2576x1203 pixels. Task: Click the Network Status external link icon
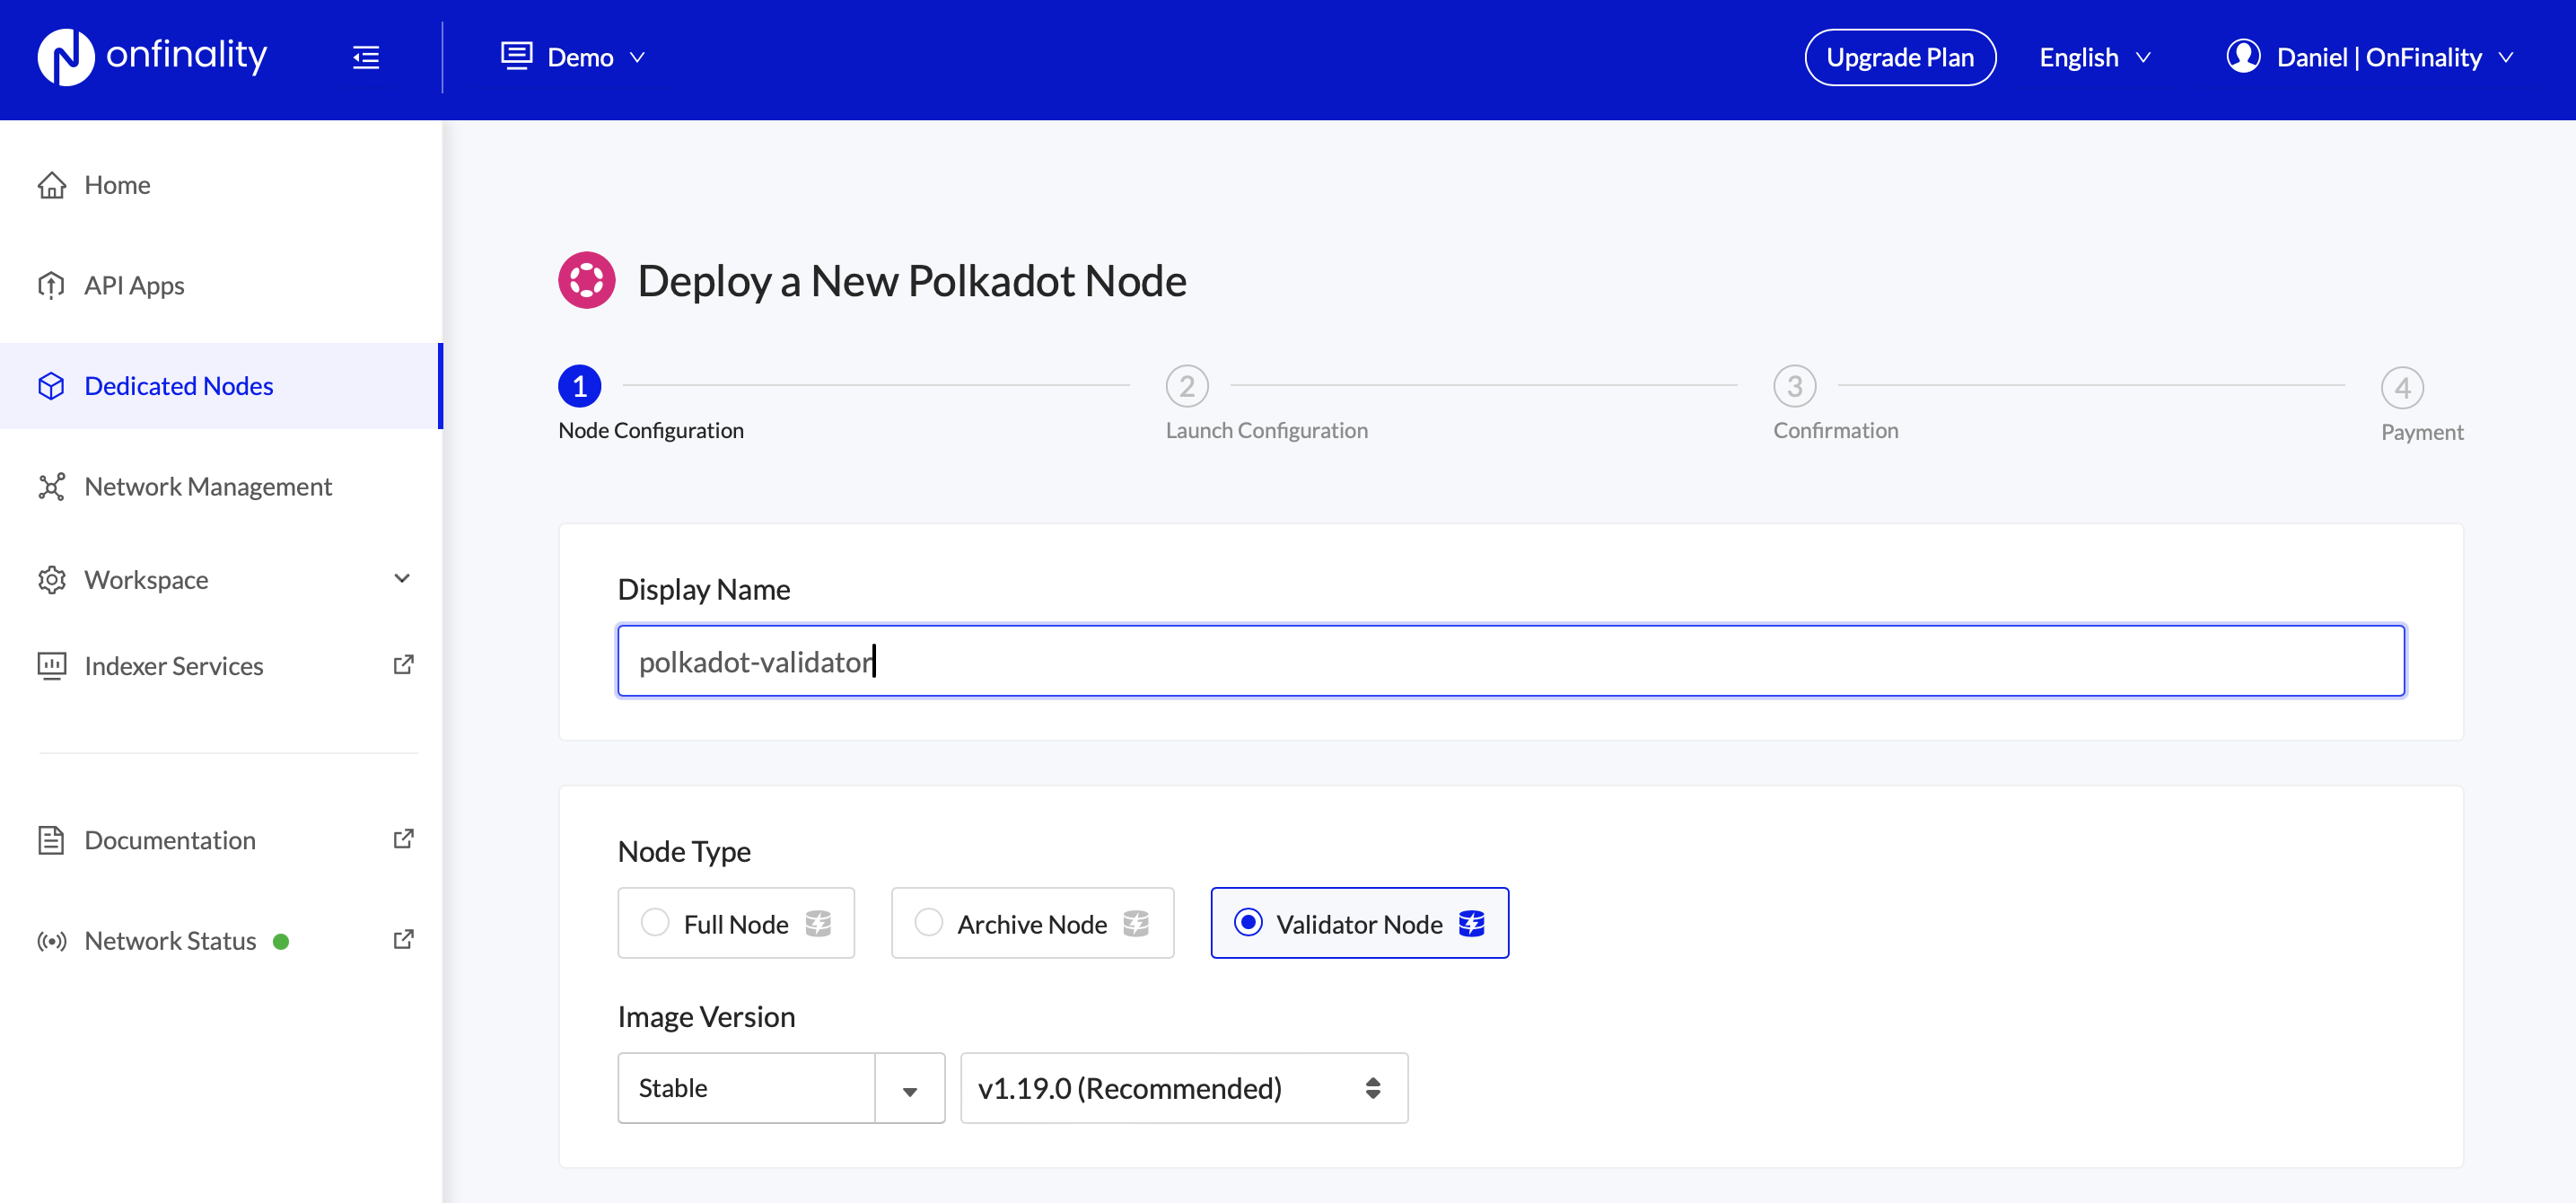point(404,939)
